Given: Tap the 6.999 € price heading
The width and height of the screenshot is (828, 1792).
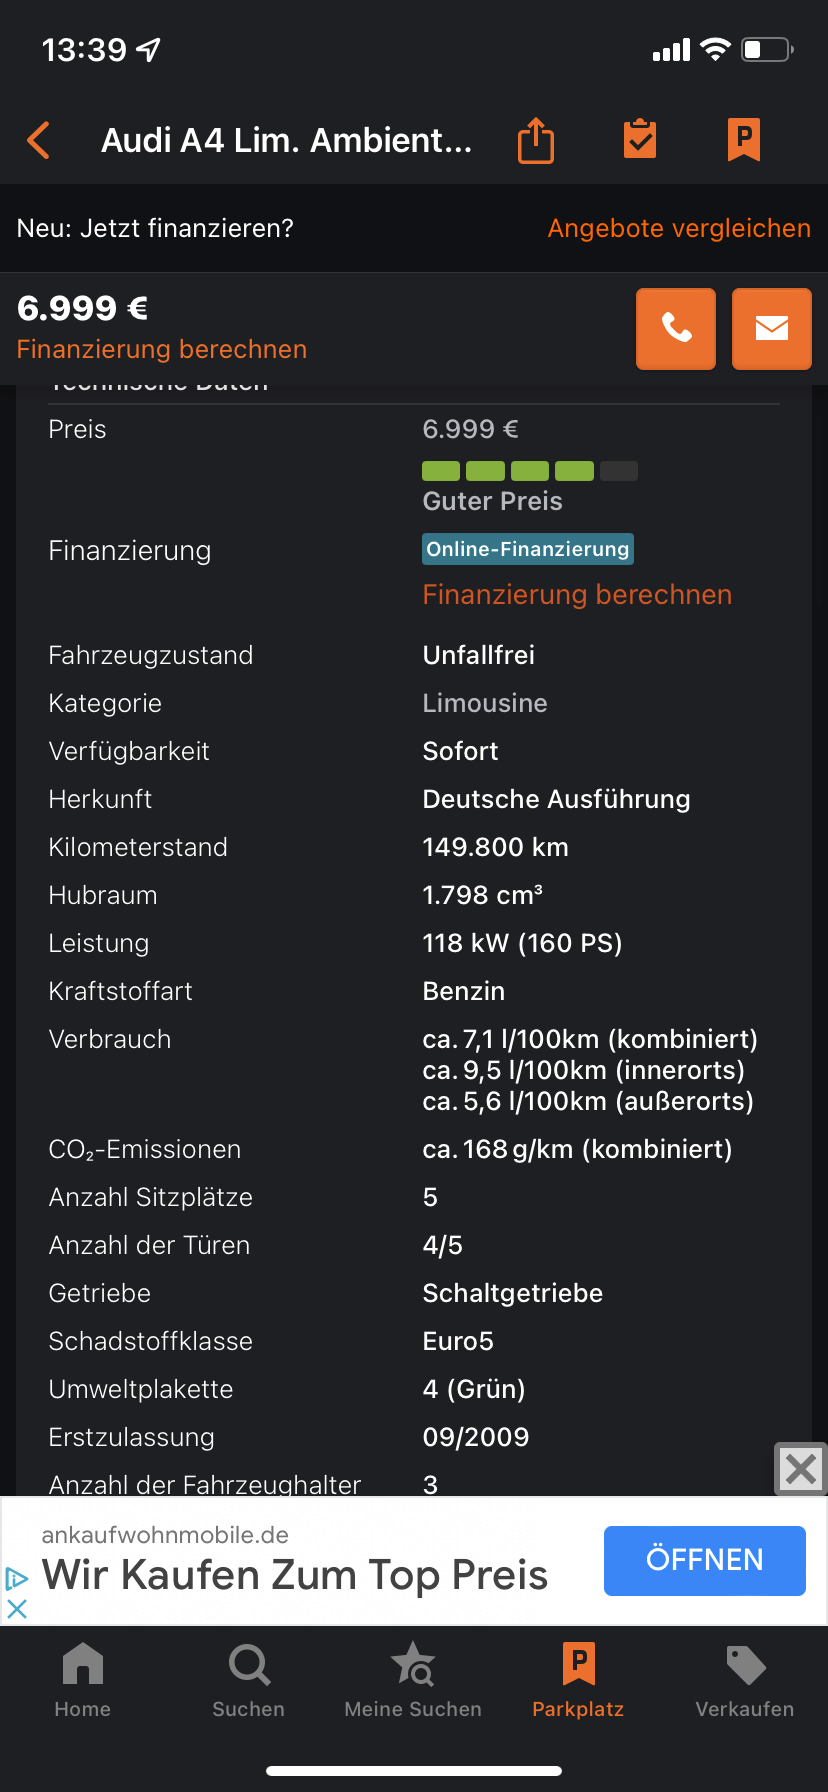Looking at the screenshot, I should tap(81, 308).
